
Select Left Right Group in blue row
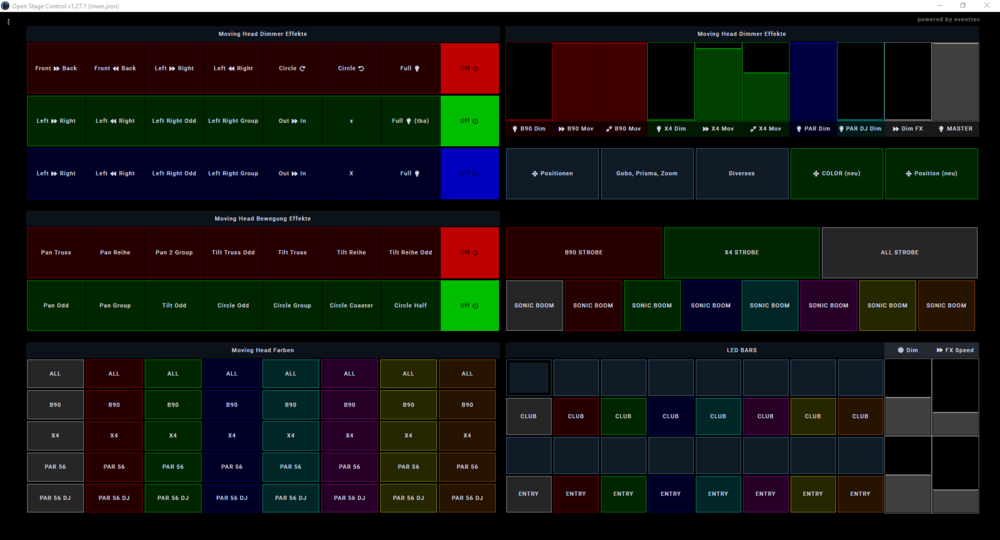pos(233,173)
